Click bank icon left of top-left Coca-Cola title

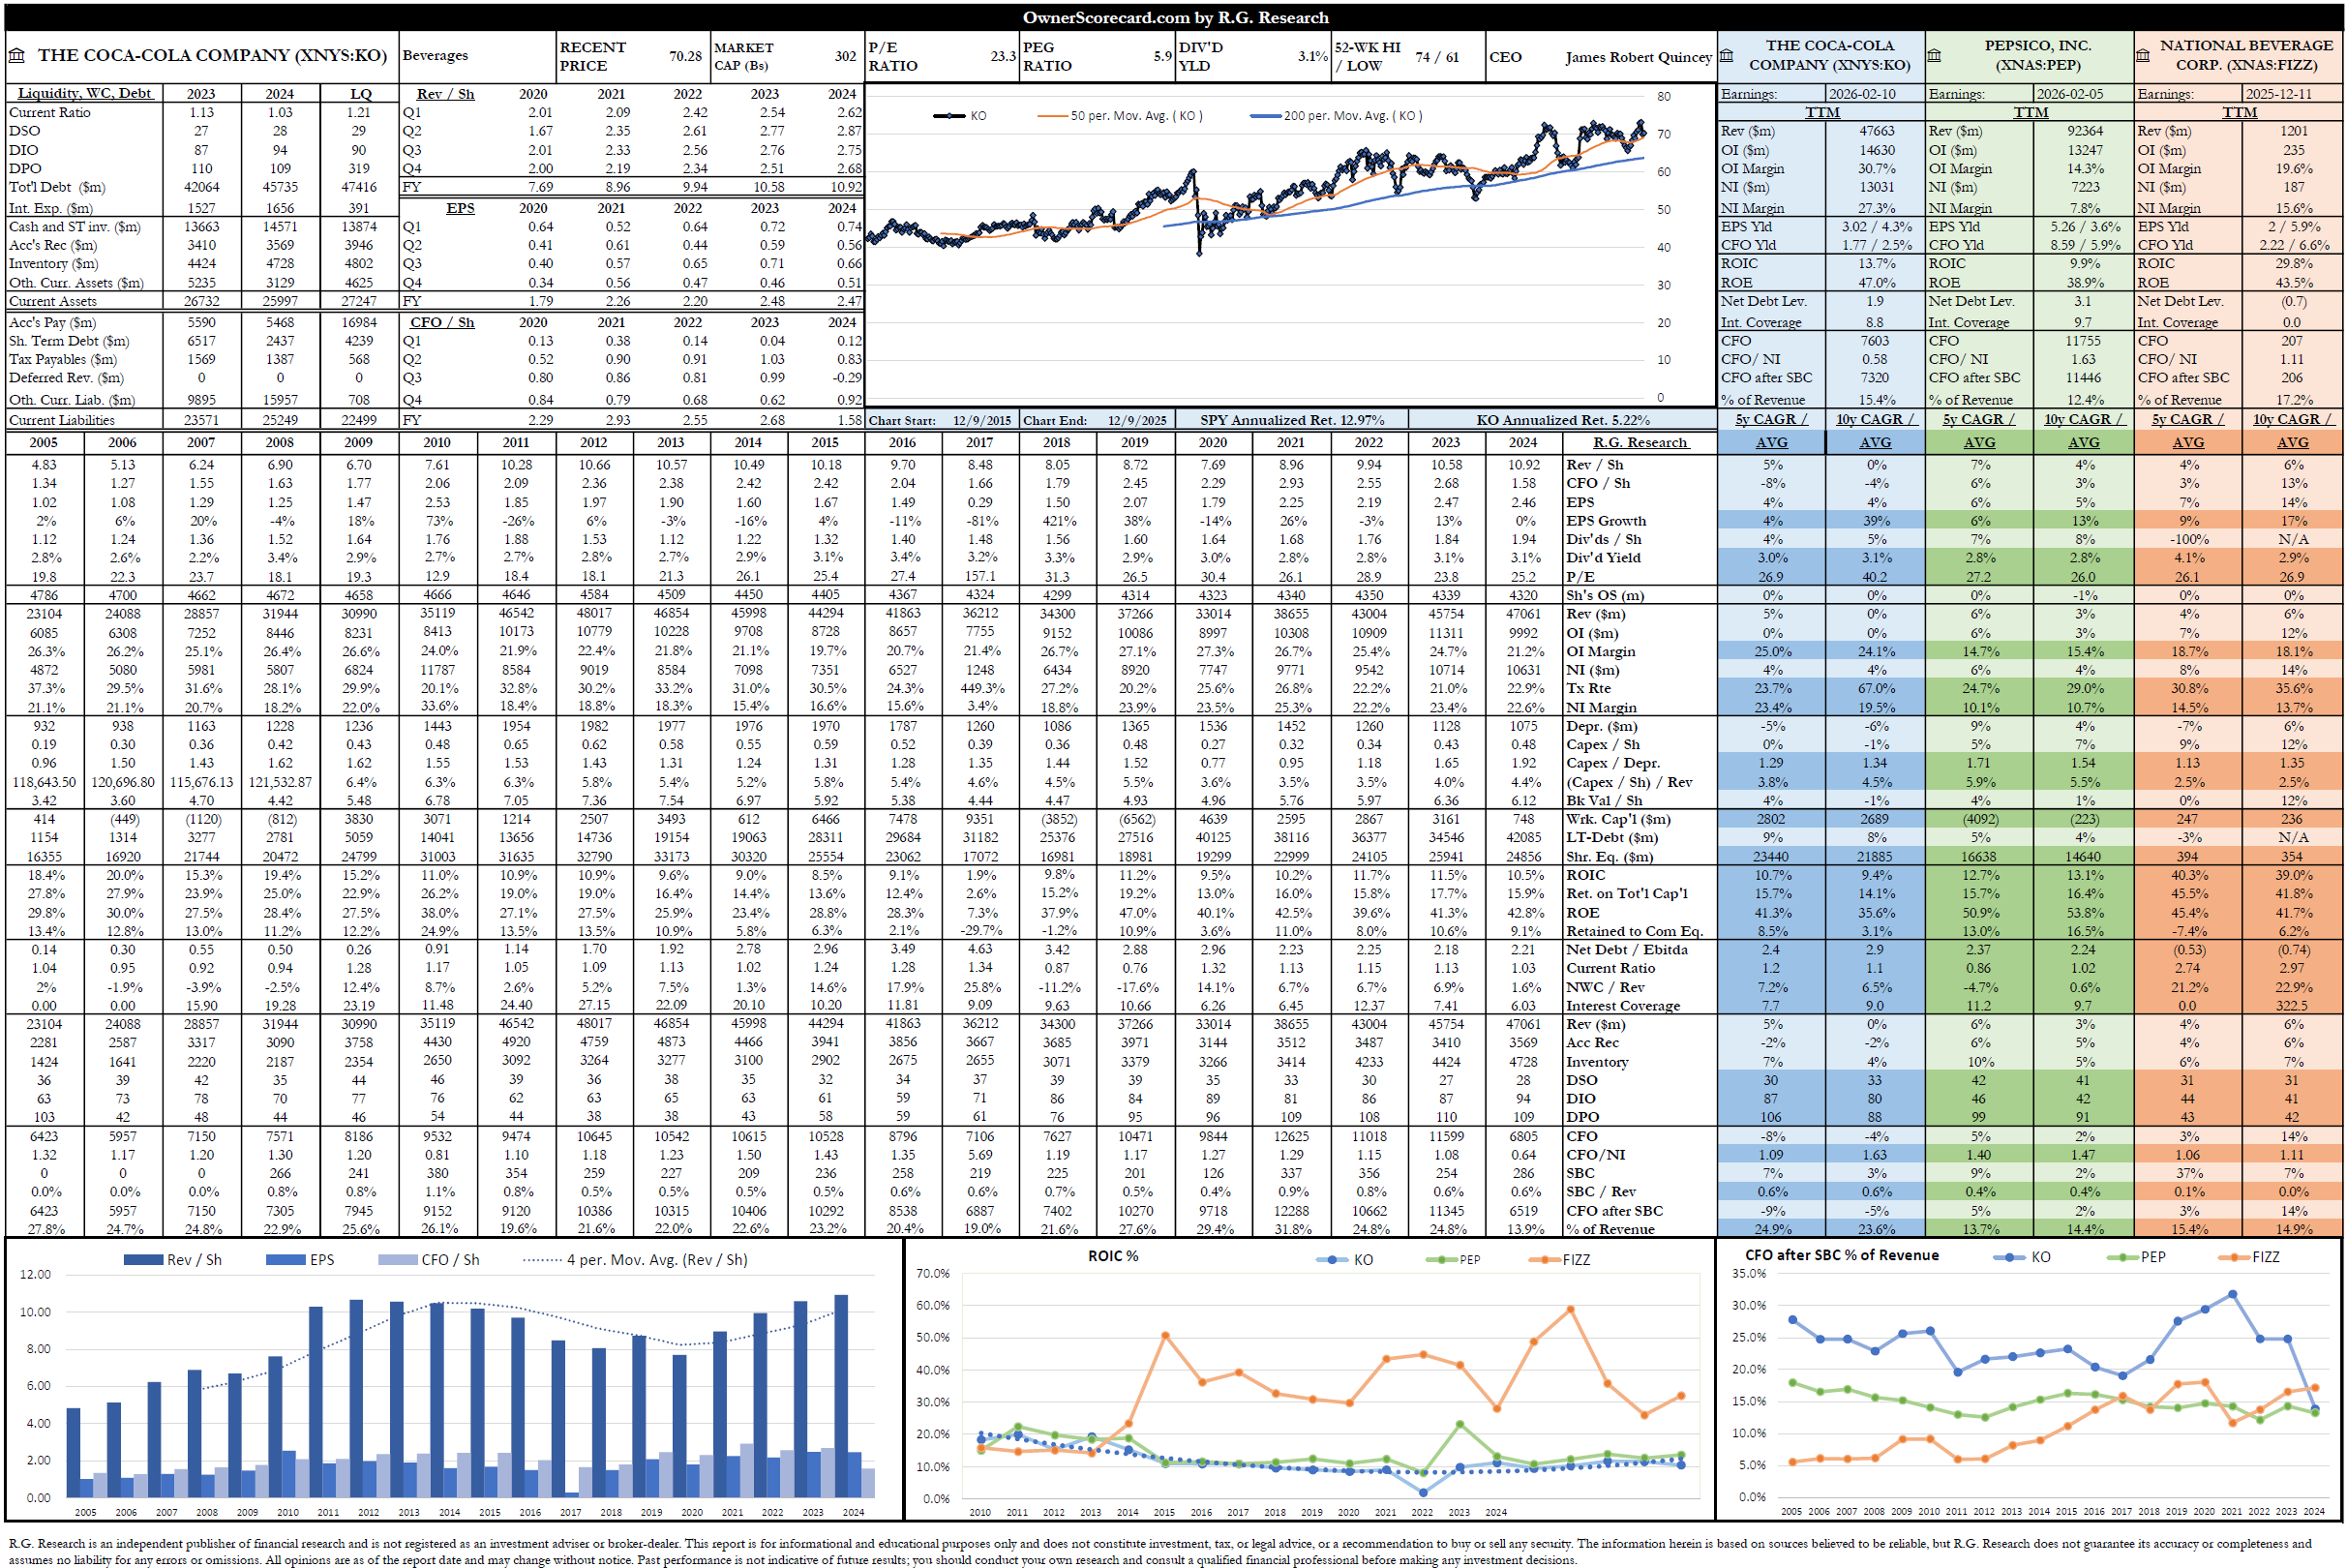[x=17, y=56]
